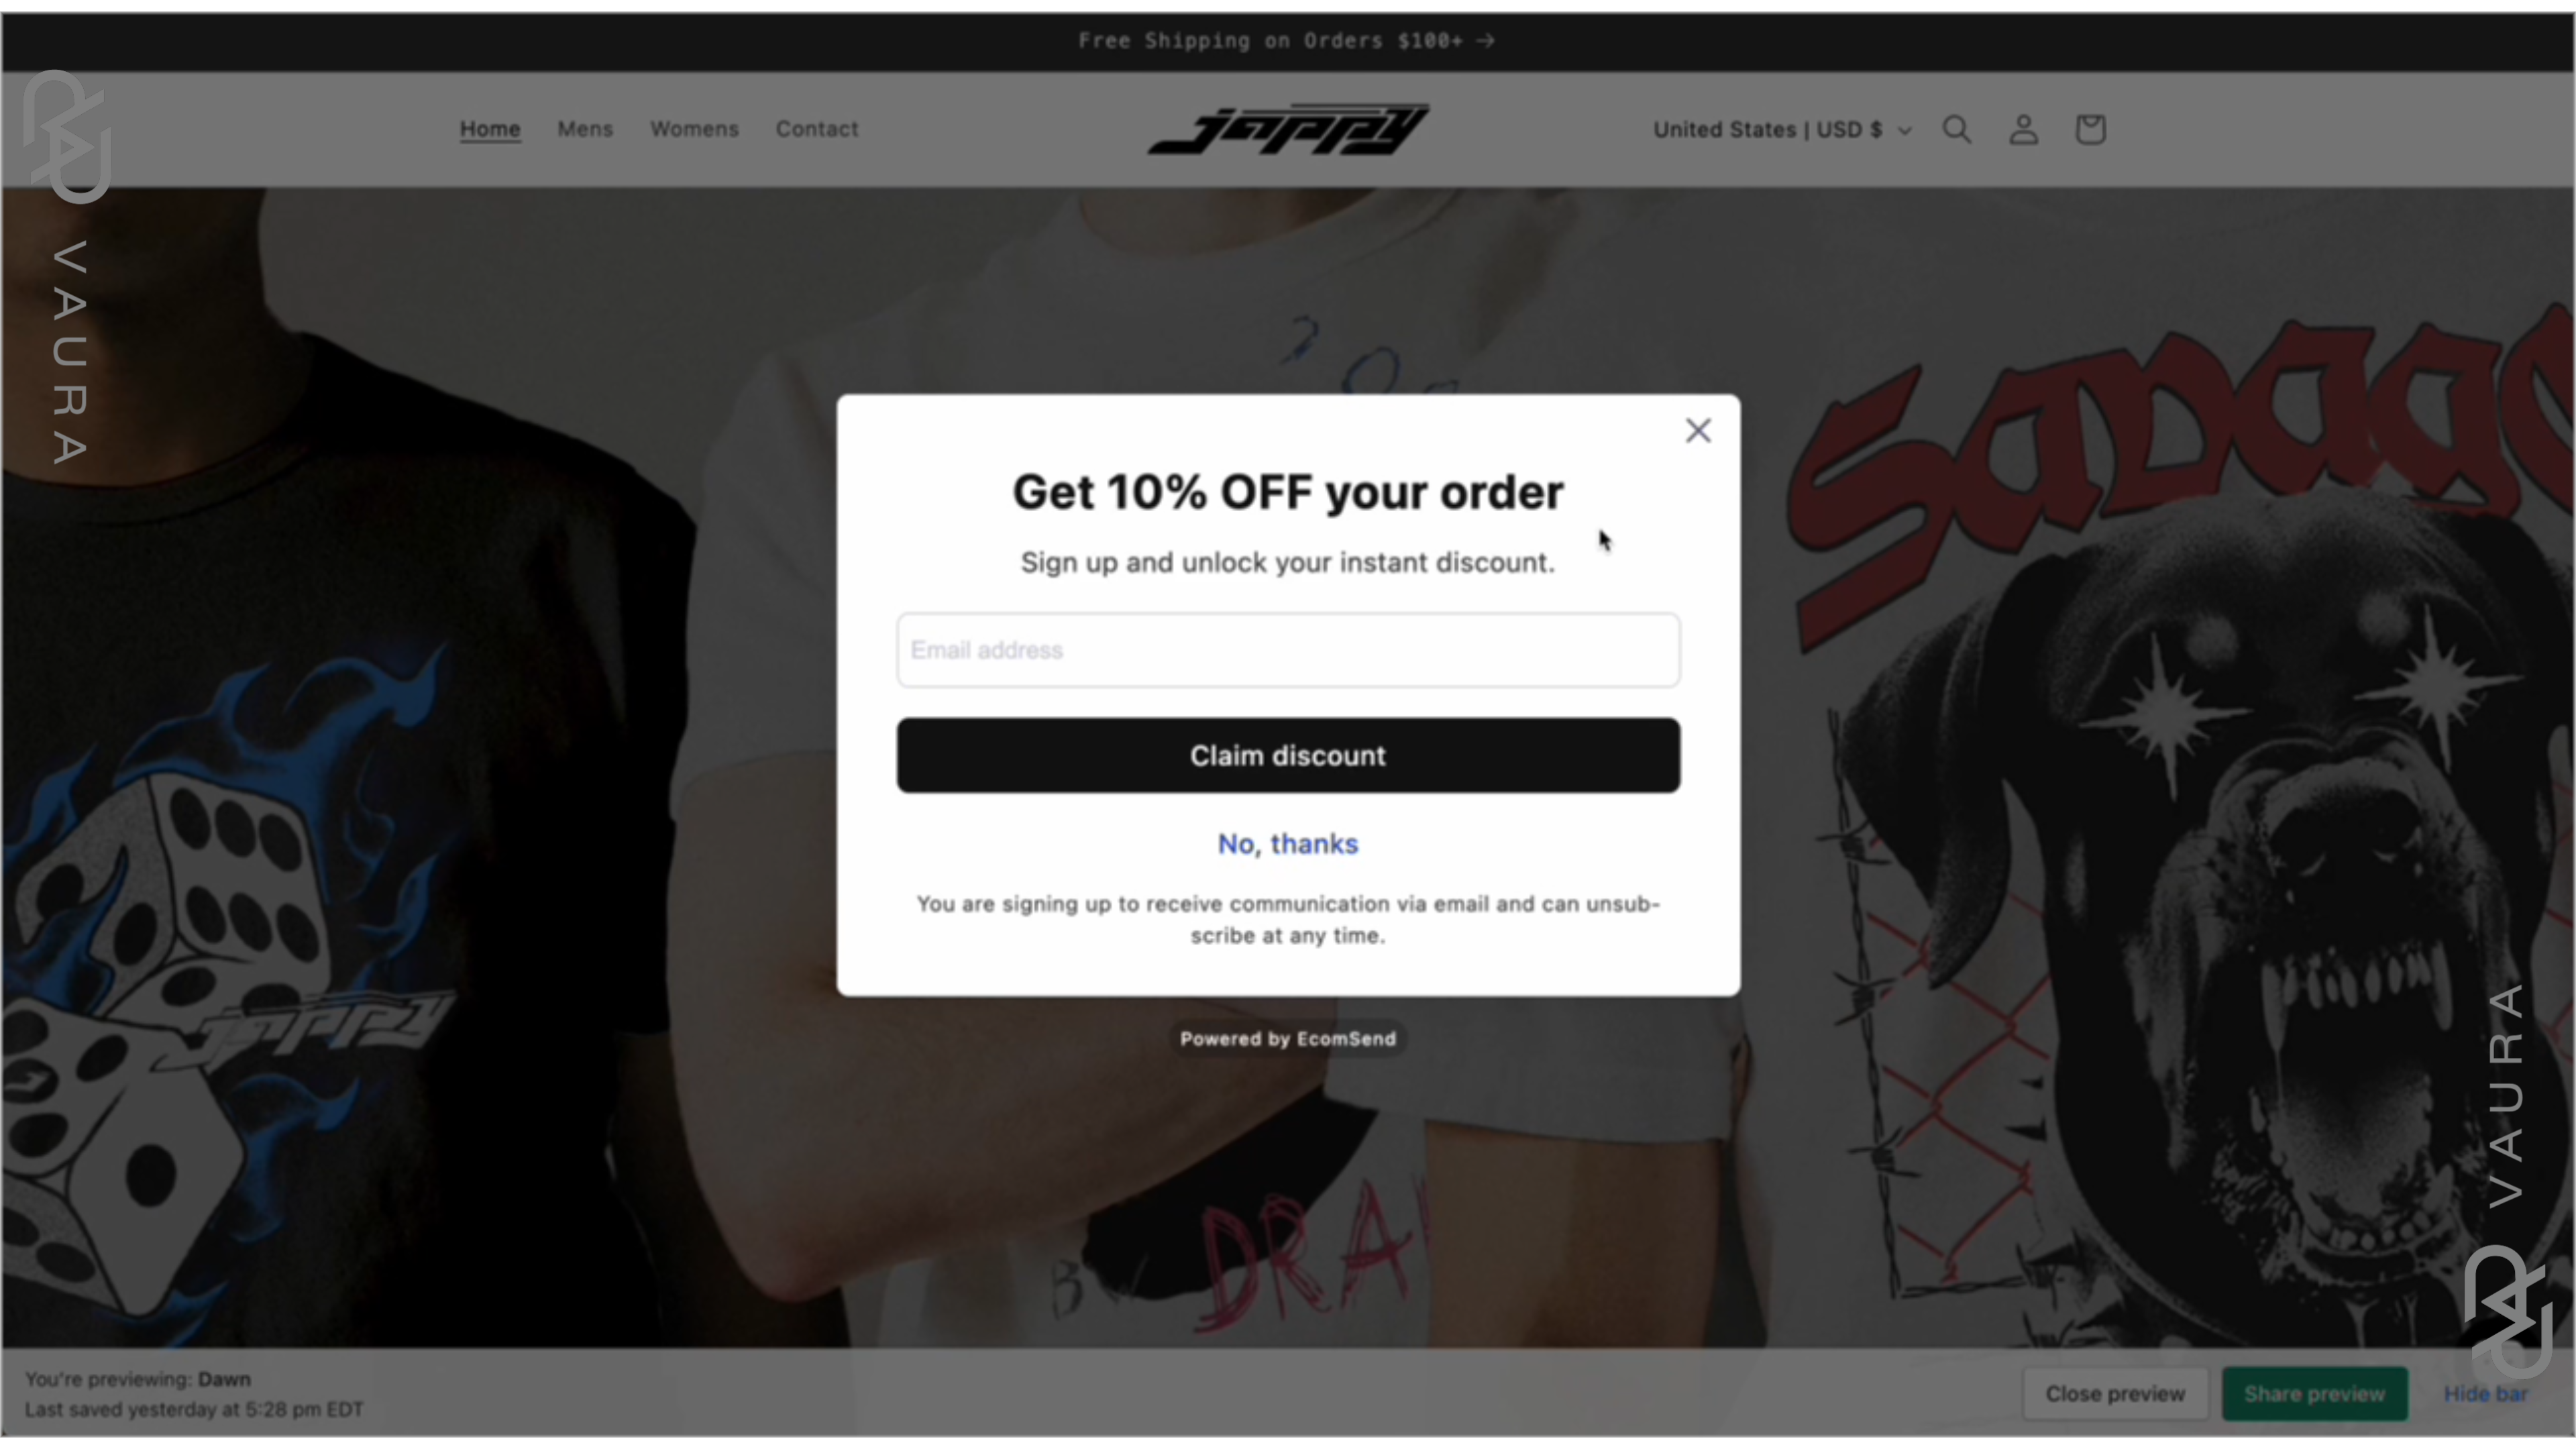Open Free Shipping on Orders $100+ announcement
This screenshot has height=1449, width=2576.
(x=1287, y=41)
